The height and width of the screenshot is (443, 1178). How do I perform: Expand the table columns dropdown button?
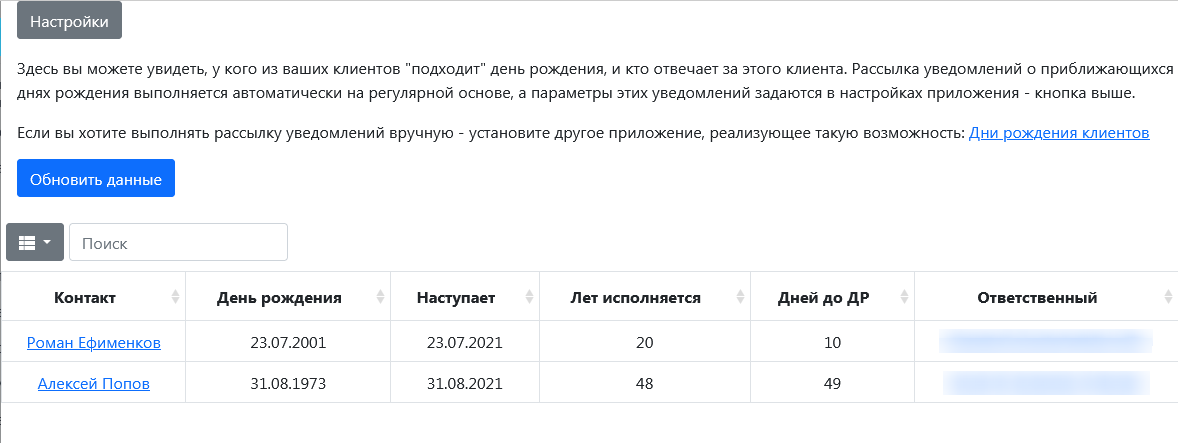[x=35, y=243]
